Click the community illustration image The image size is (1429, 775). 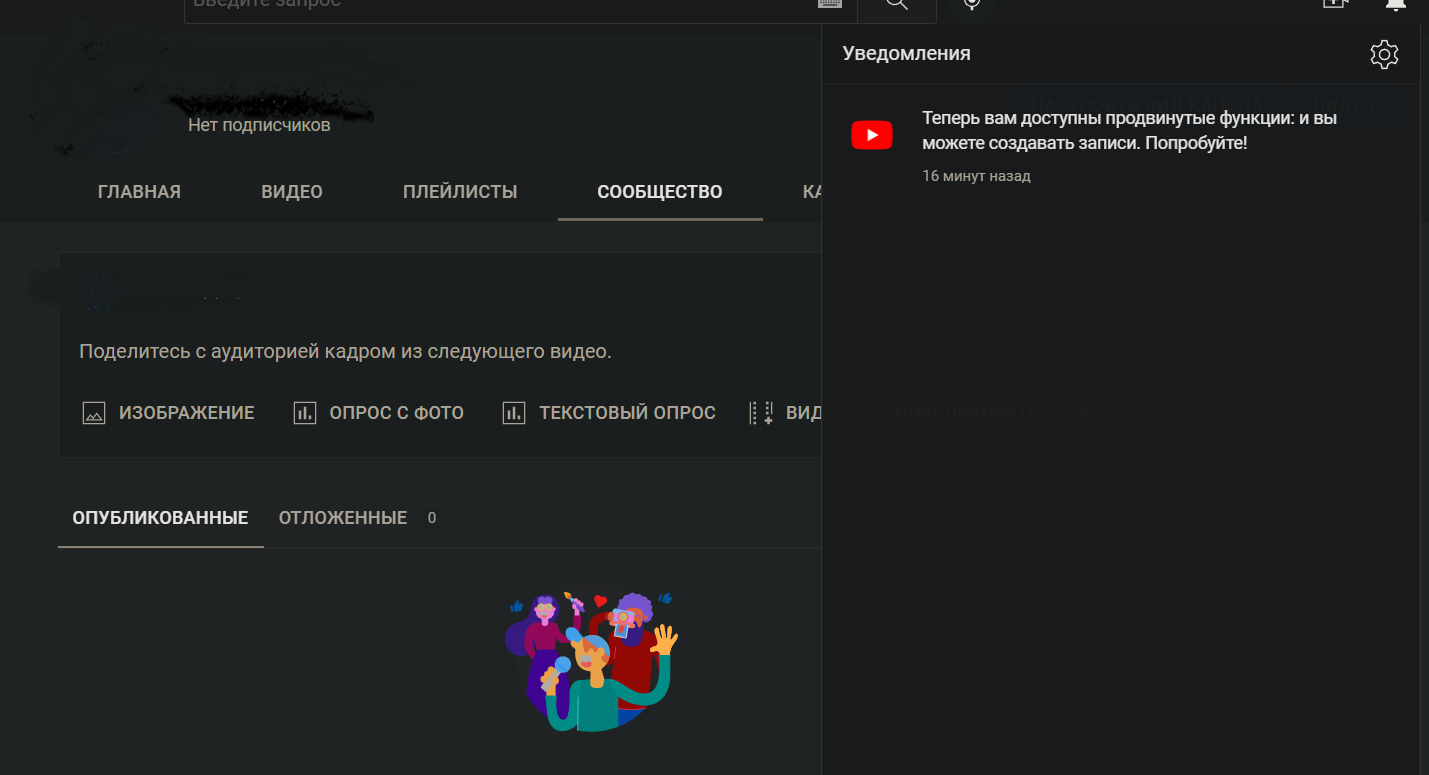pos(592,660)
